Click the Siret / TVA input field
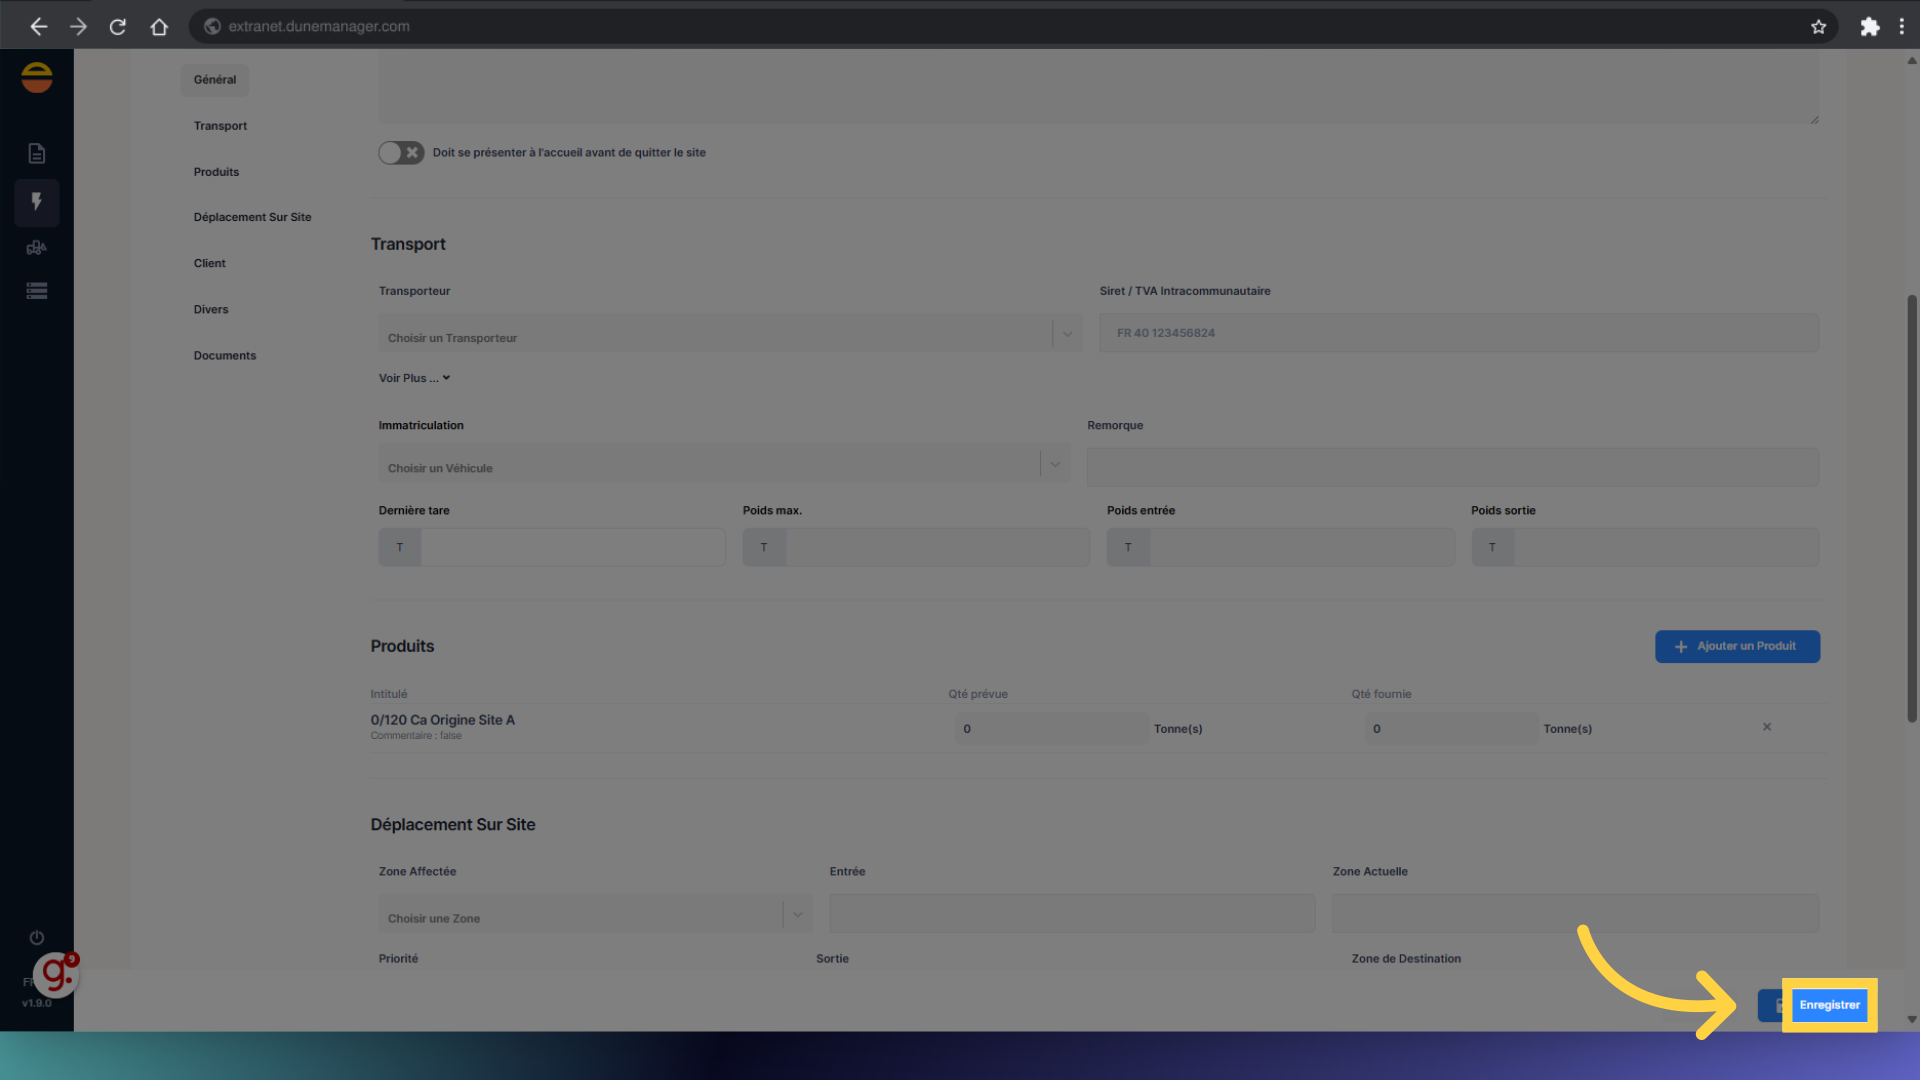Screen dimensions: 1920x1080 pyautogui.click(x=1458, y=334)
